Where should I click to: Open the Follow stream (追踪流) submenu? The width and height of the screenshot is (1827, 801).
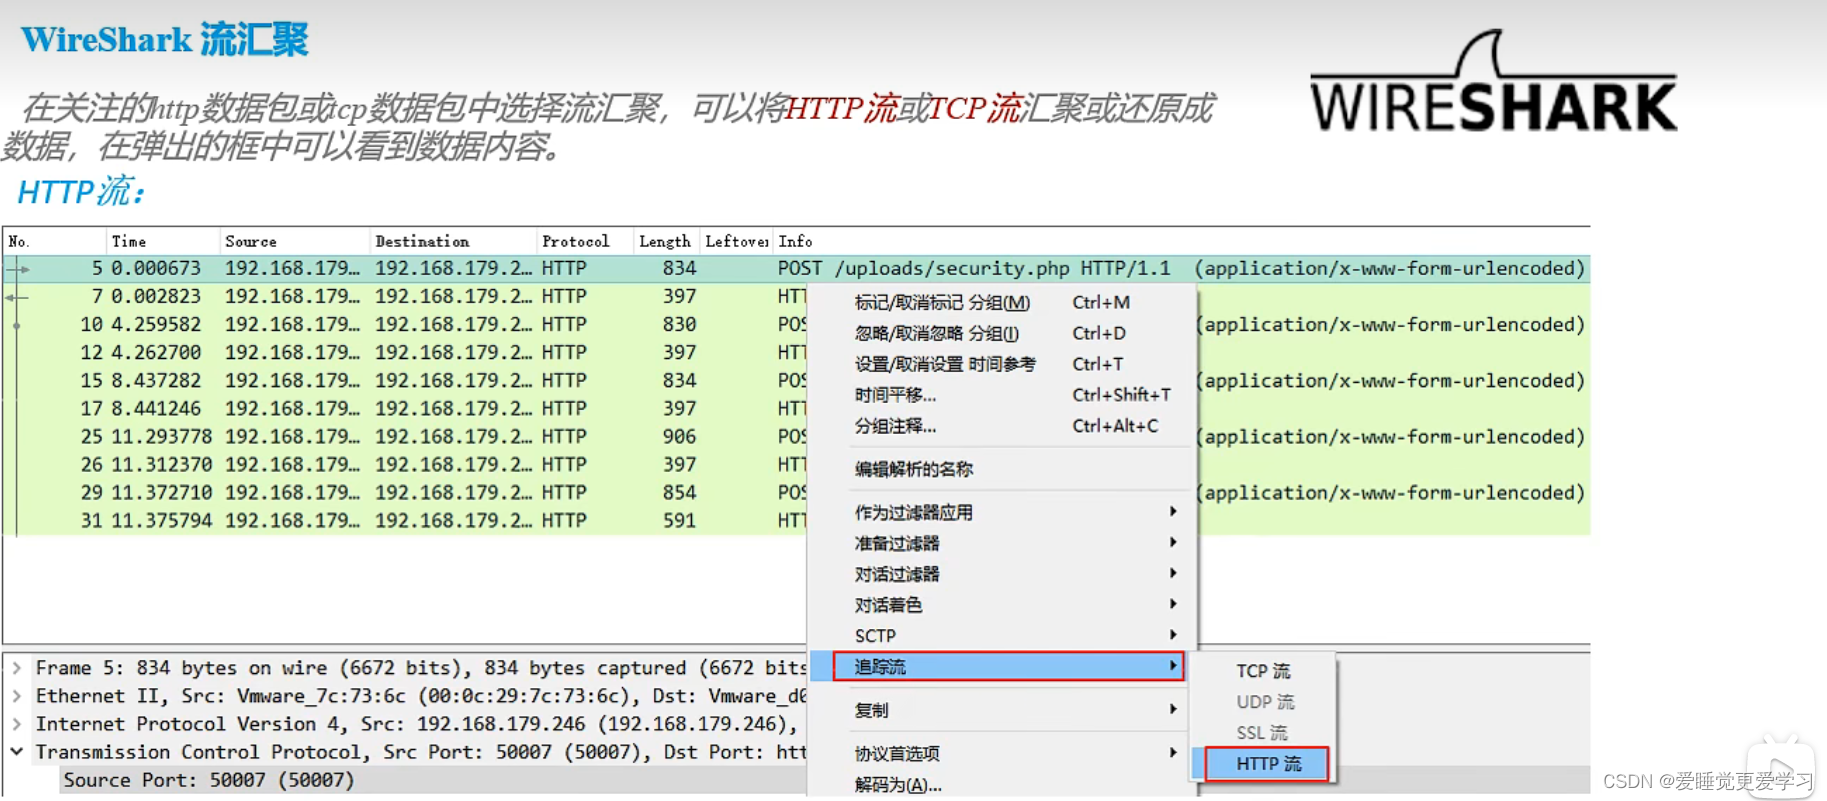[1009, 667]
